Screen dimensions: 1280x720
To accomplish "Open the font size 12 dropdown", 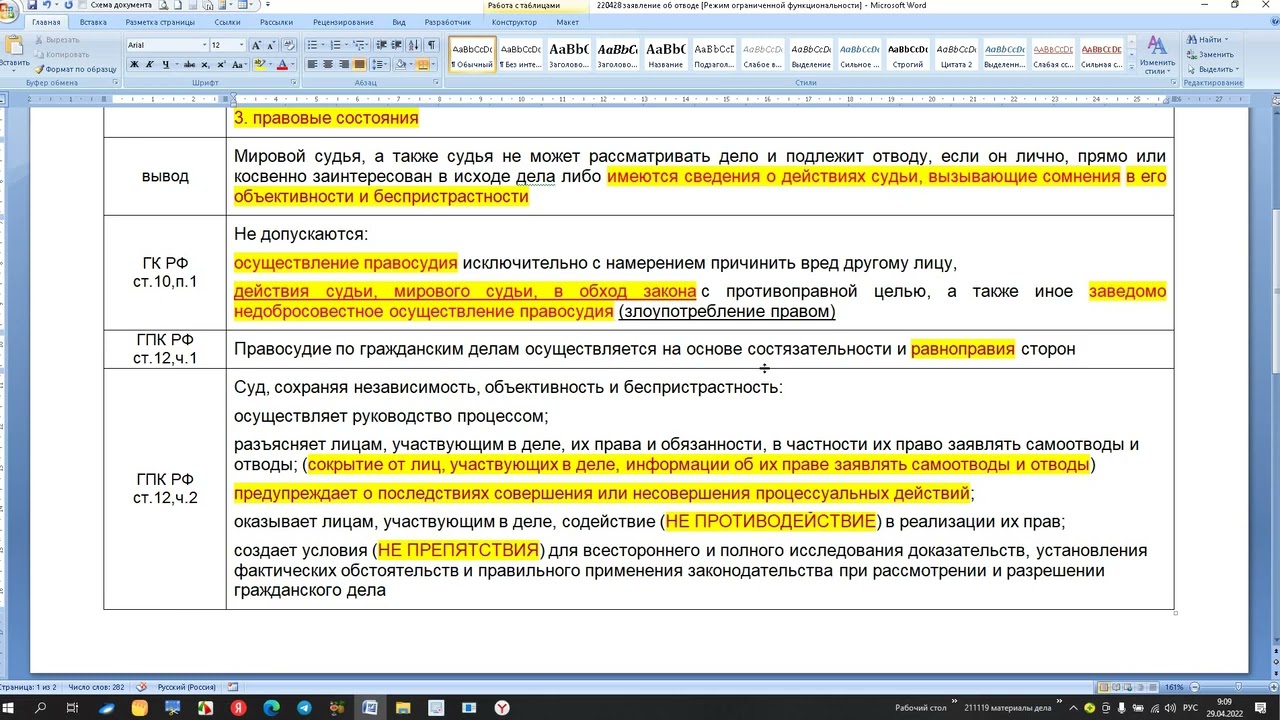I will tap(241, 45).
